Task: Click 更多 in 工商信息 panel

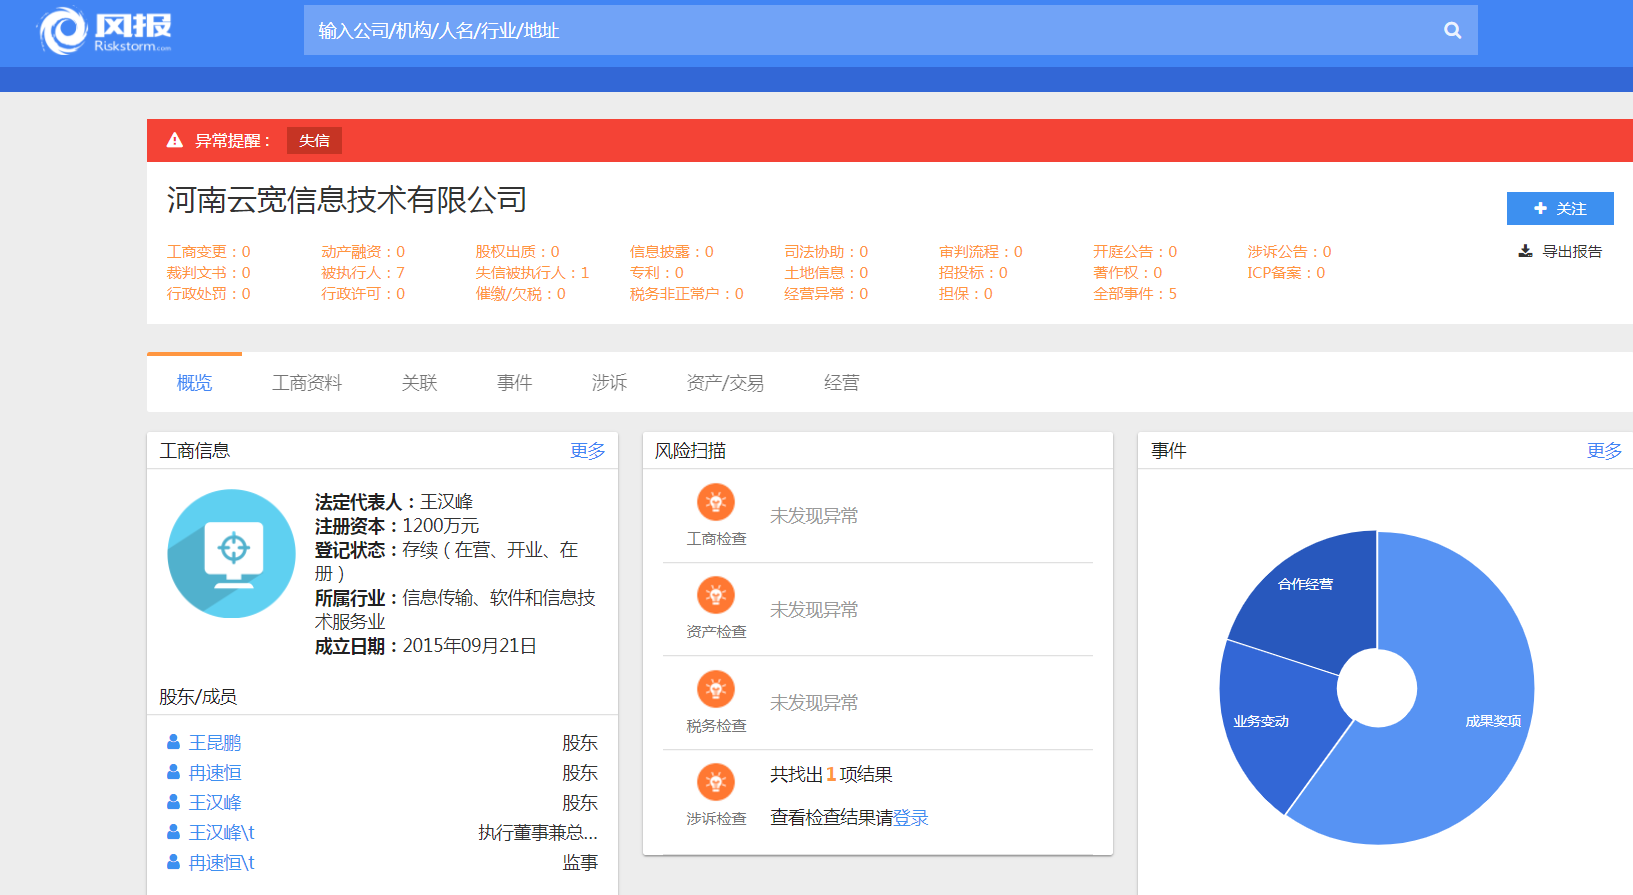Action: tap(588, 451)
